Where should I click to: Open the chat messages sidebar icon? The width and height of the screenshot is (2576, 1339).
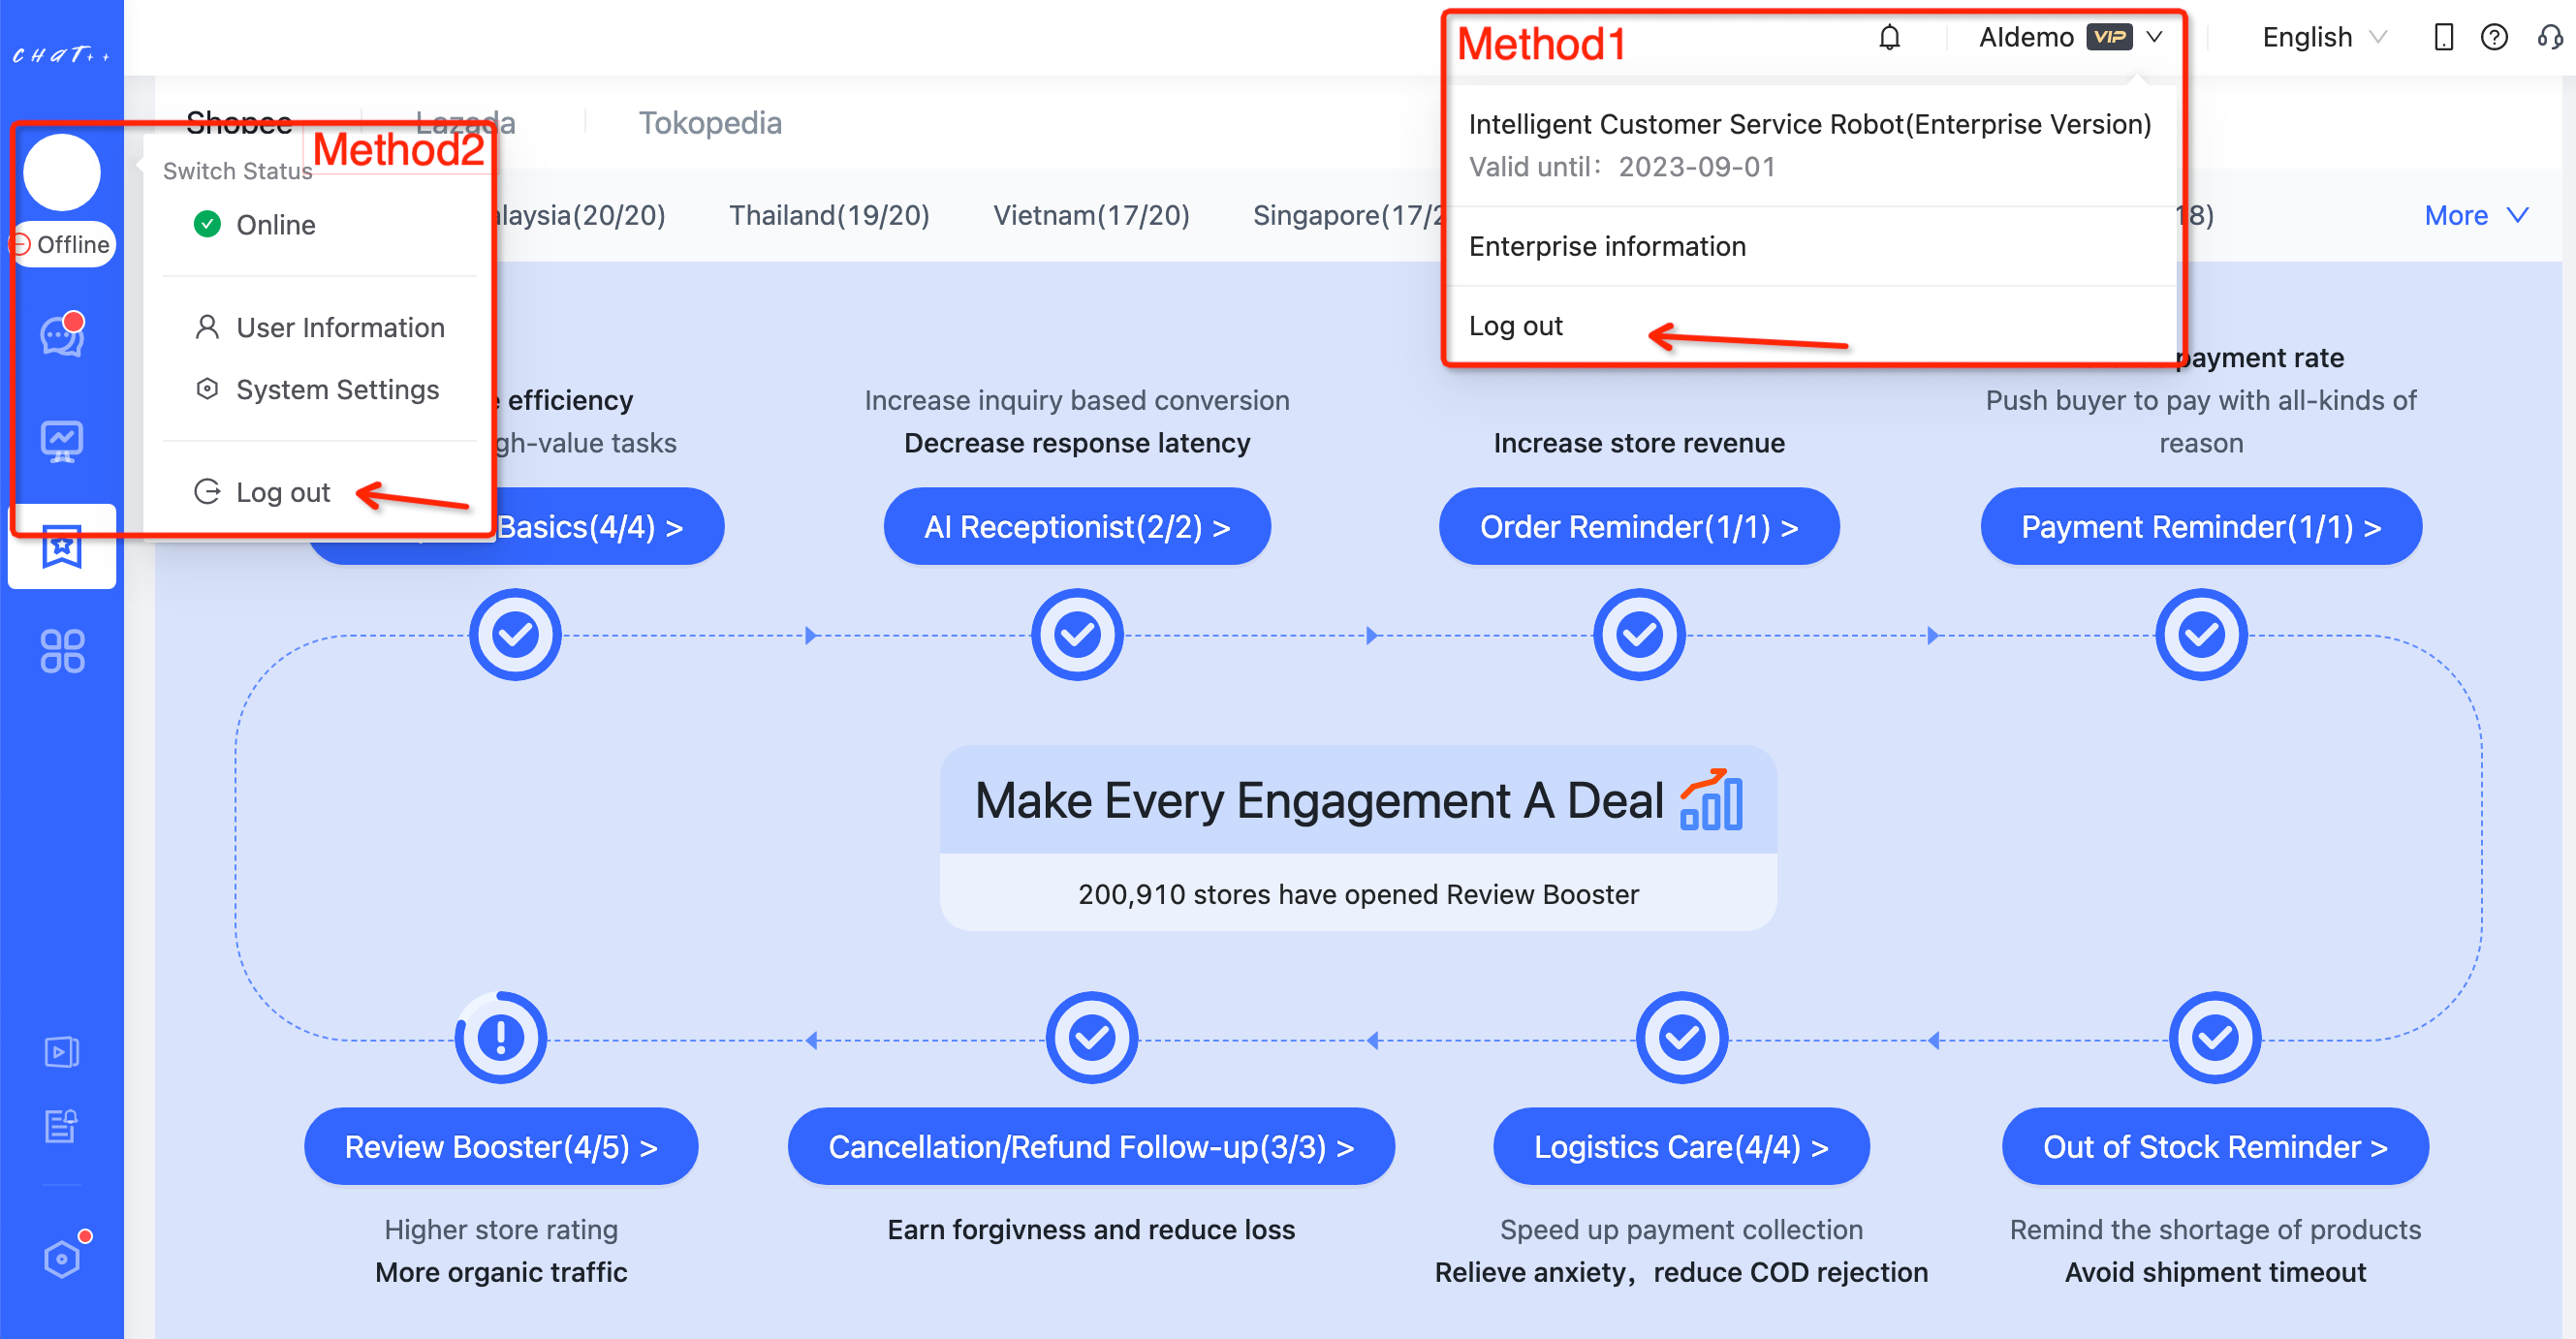click(x=61, y=337)
